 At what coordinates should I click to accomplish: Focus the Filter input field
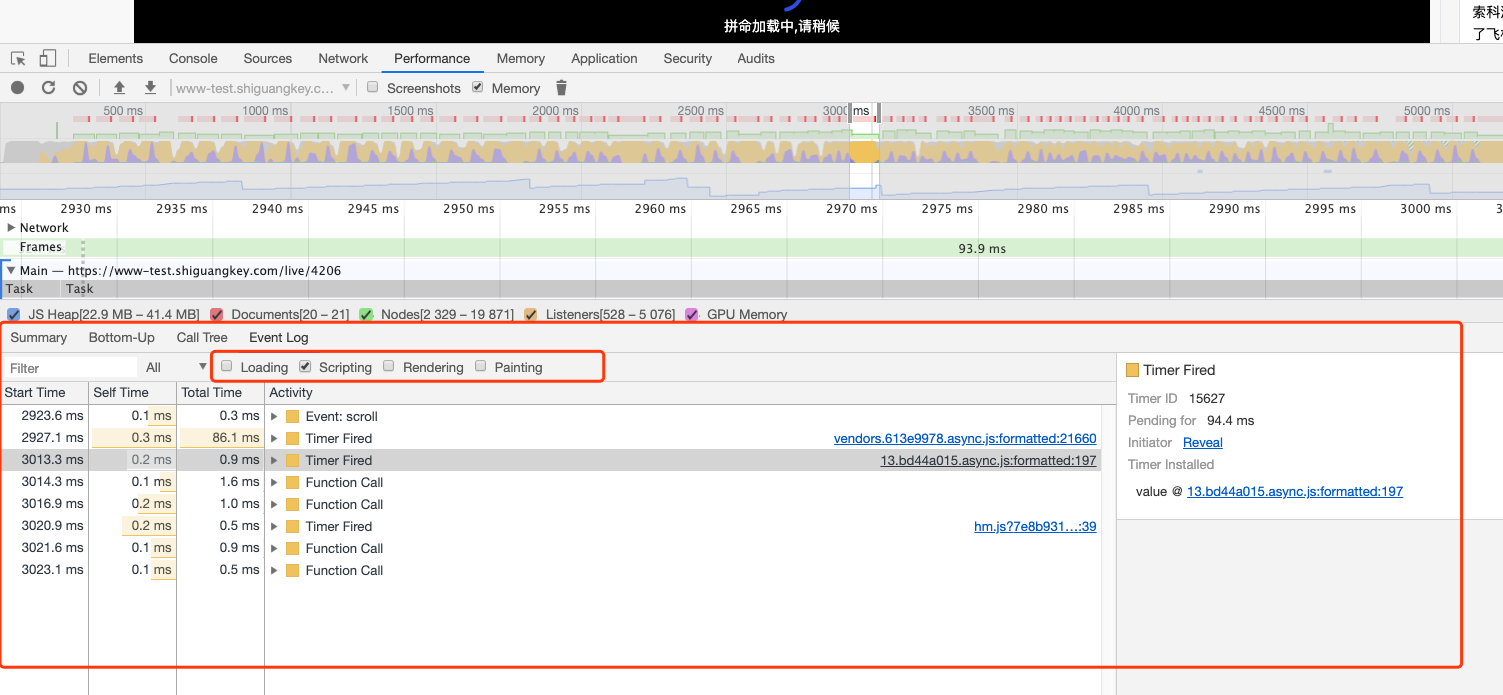(x=70, y=367)
